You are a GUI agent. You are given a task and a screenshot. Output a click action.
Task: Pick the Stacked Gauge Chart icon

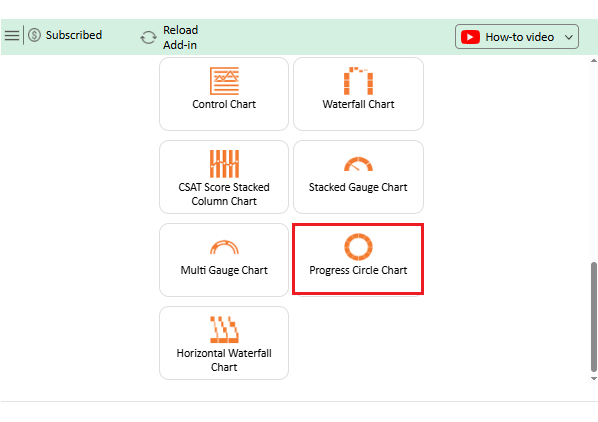(358, 164)
